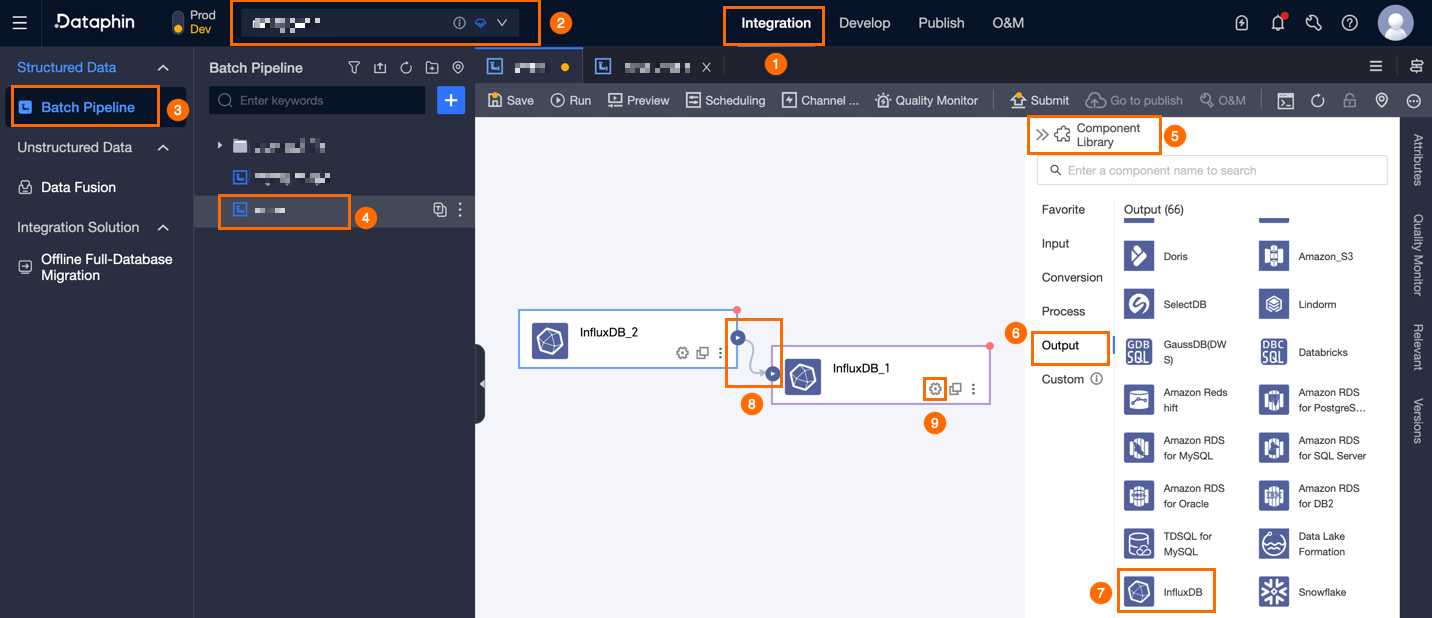Open the hamburger main menu

tap(20, 22)
